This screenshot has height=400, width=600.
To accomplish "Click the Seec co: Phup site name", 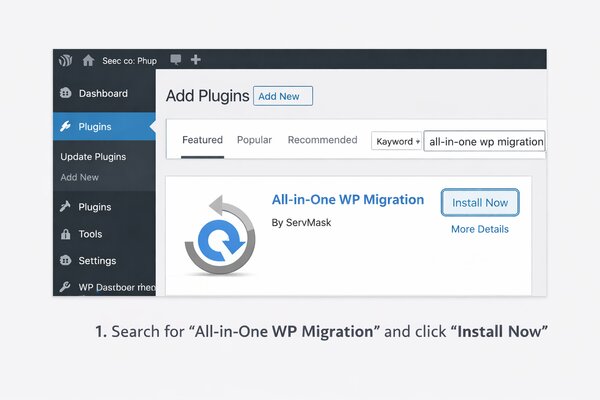I will coord(129,61).
